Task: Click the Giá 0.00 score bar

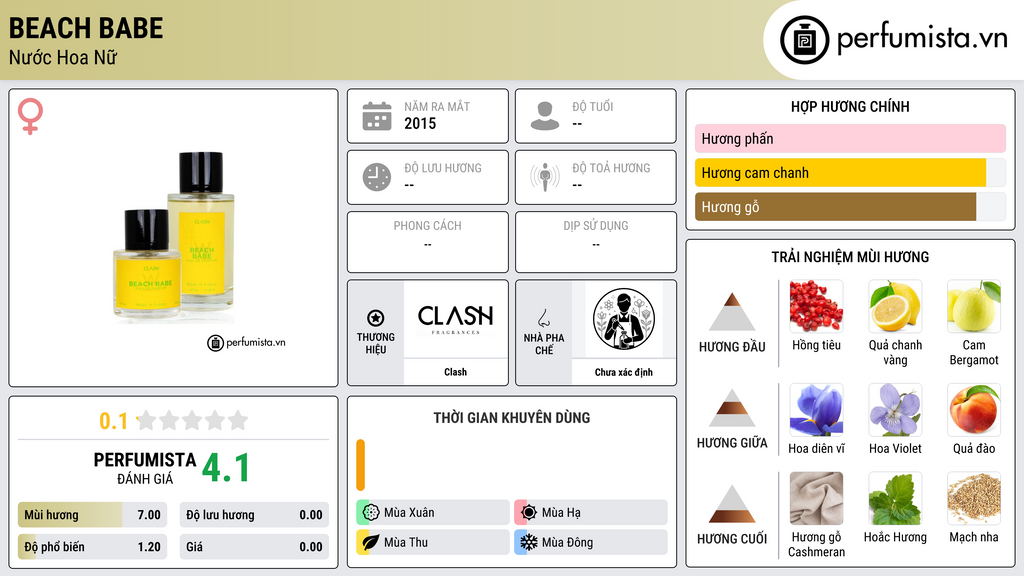Action: tap(254, 547)
